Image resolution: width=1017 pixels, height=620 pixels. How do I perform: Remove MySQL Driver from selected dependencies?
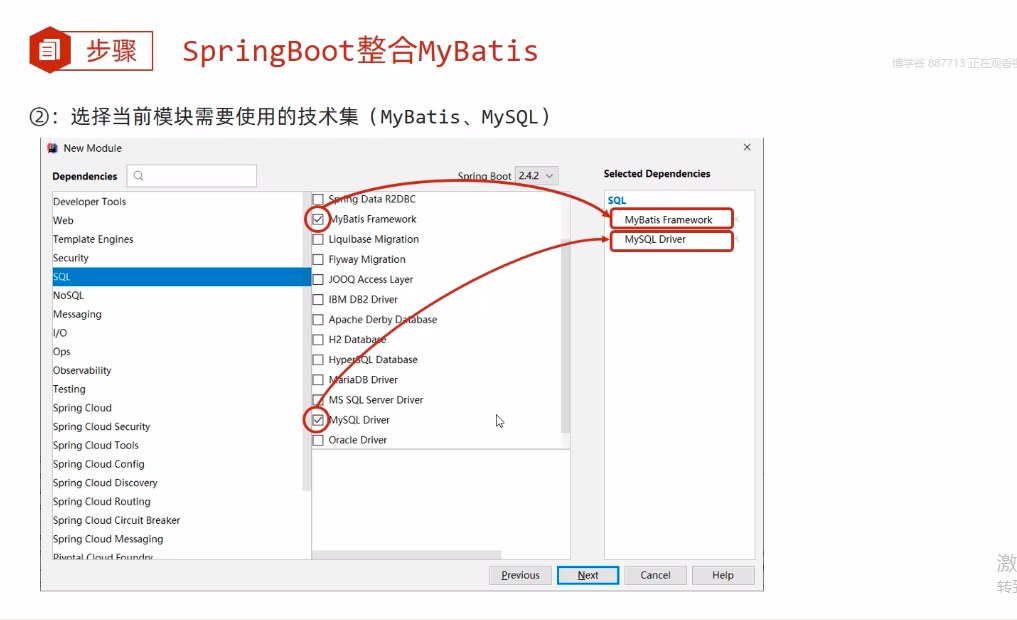[x=737, y=239]
